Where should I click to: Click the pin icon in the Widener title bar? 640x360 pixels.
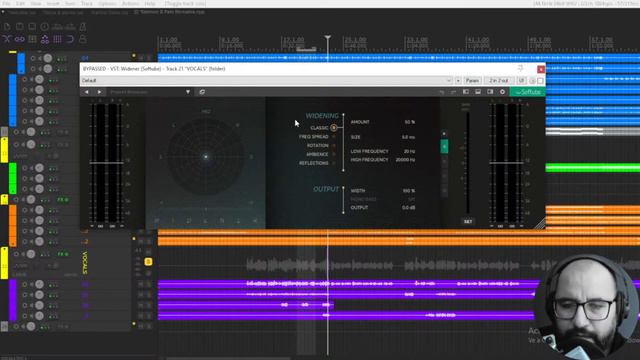coord(520,69)
